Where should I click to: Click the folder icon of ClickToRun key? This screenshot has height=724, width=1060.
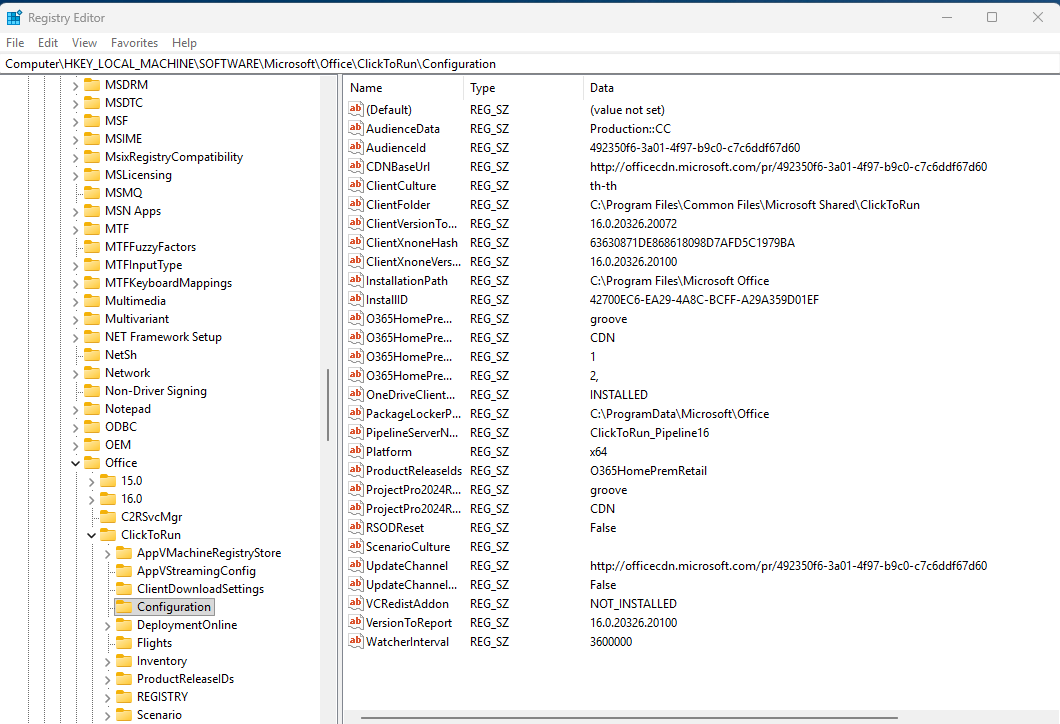(x=108, y=535)
